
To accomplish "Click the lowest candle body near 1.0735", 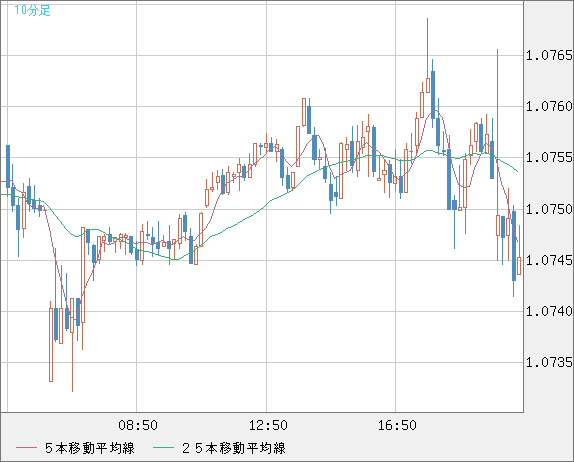I will 51,344.
